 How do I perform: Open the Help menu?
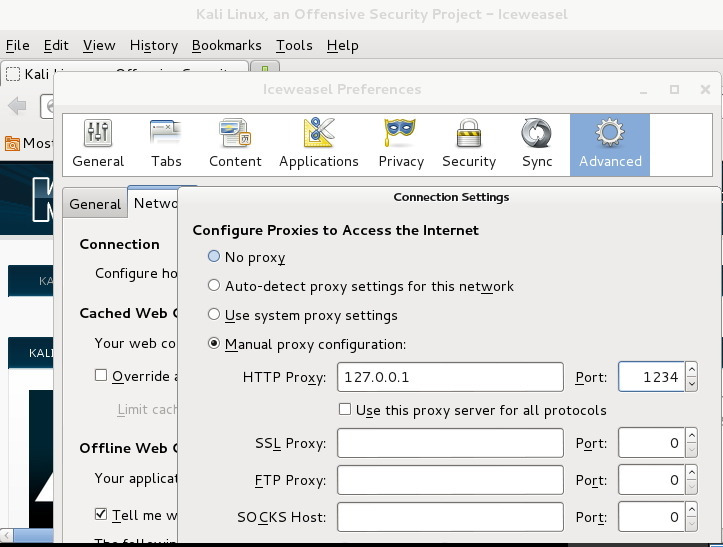pos(342,45)
